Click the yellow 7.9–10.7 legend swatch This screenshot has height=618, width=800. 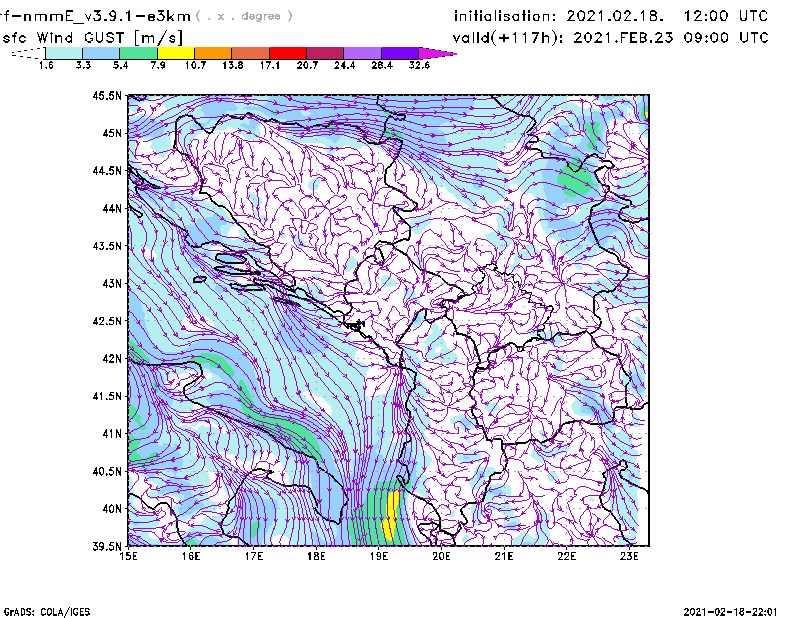tap(176, 53)
